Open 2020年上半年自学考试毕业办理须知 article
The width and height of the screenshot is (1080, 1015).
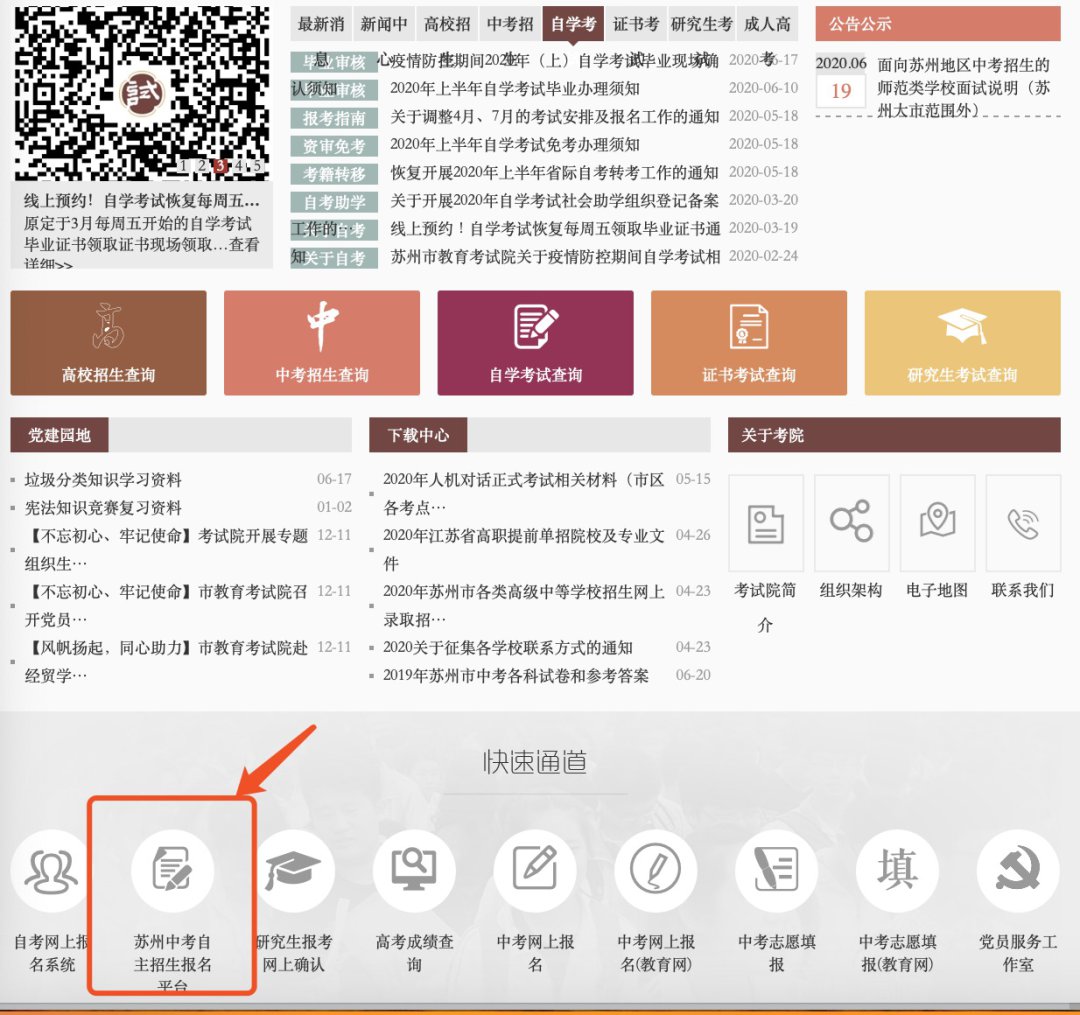coord(515,89)
